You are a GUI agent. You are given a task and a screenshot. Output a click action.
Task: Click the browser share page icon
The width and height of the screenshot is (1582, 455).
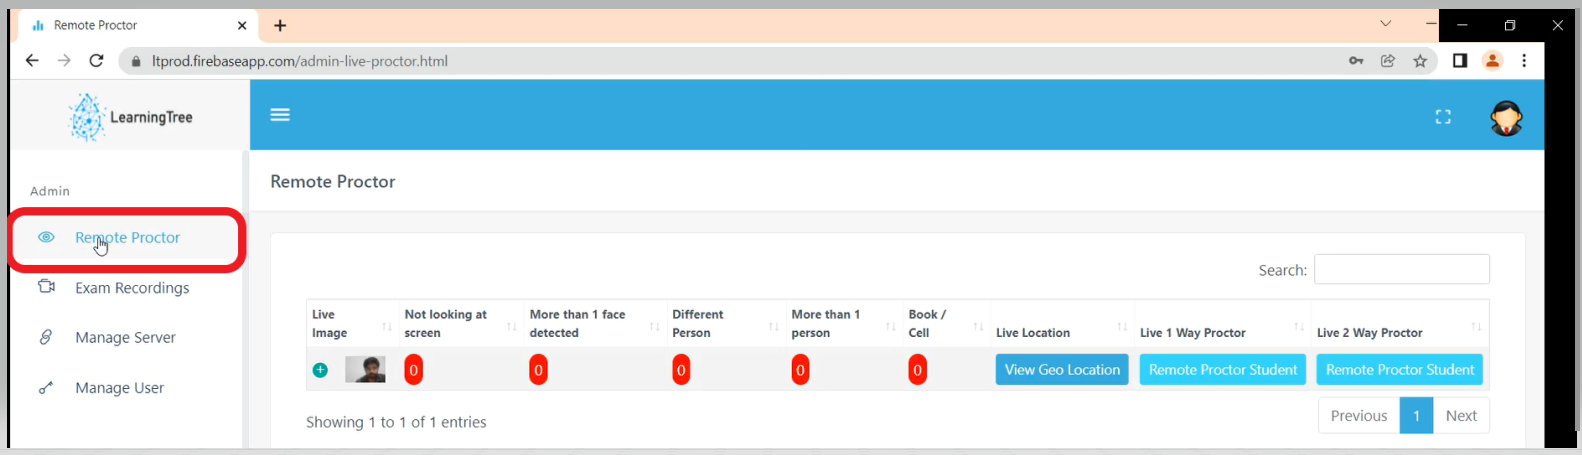[x=1388, y=61]
